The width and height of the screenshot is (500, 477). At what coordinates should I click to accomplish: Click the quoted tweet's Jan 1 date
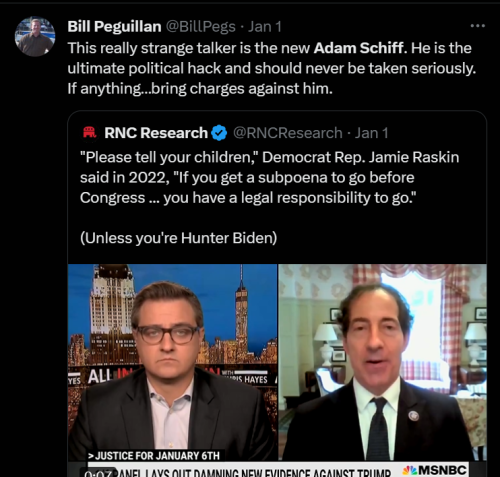click(x=371, y=133)
